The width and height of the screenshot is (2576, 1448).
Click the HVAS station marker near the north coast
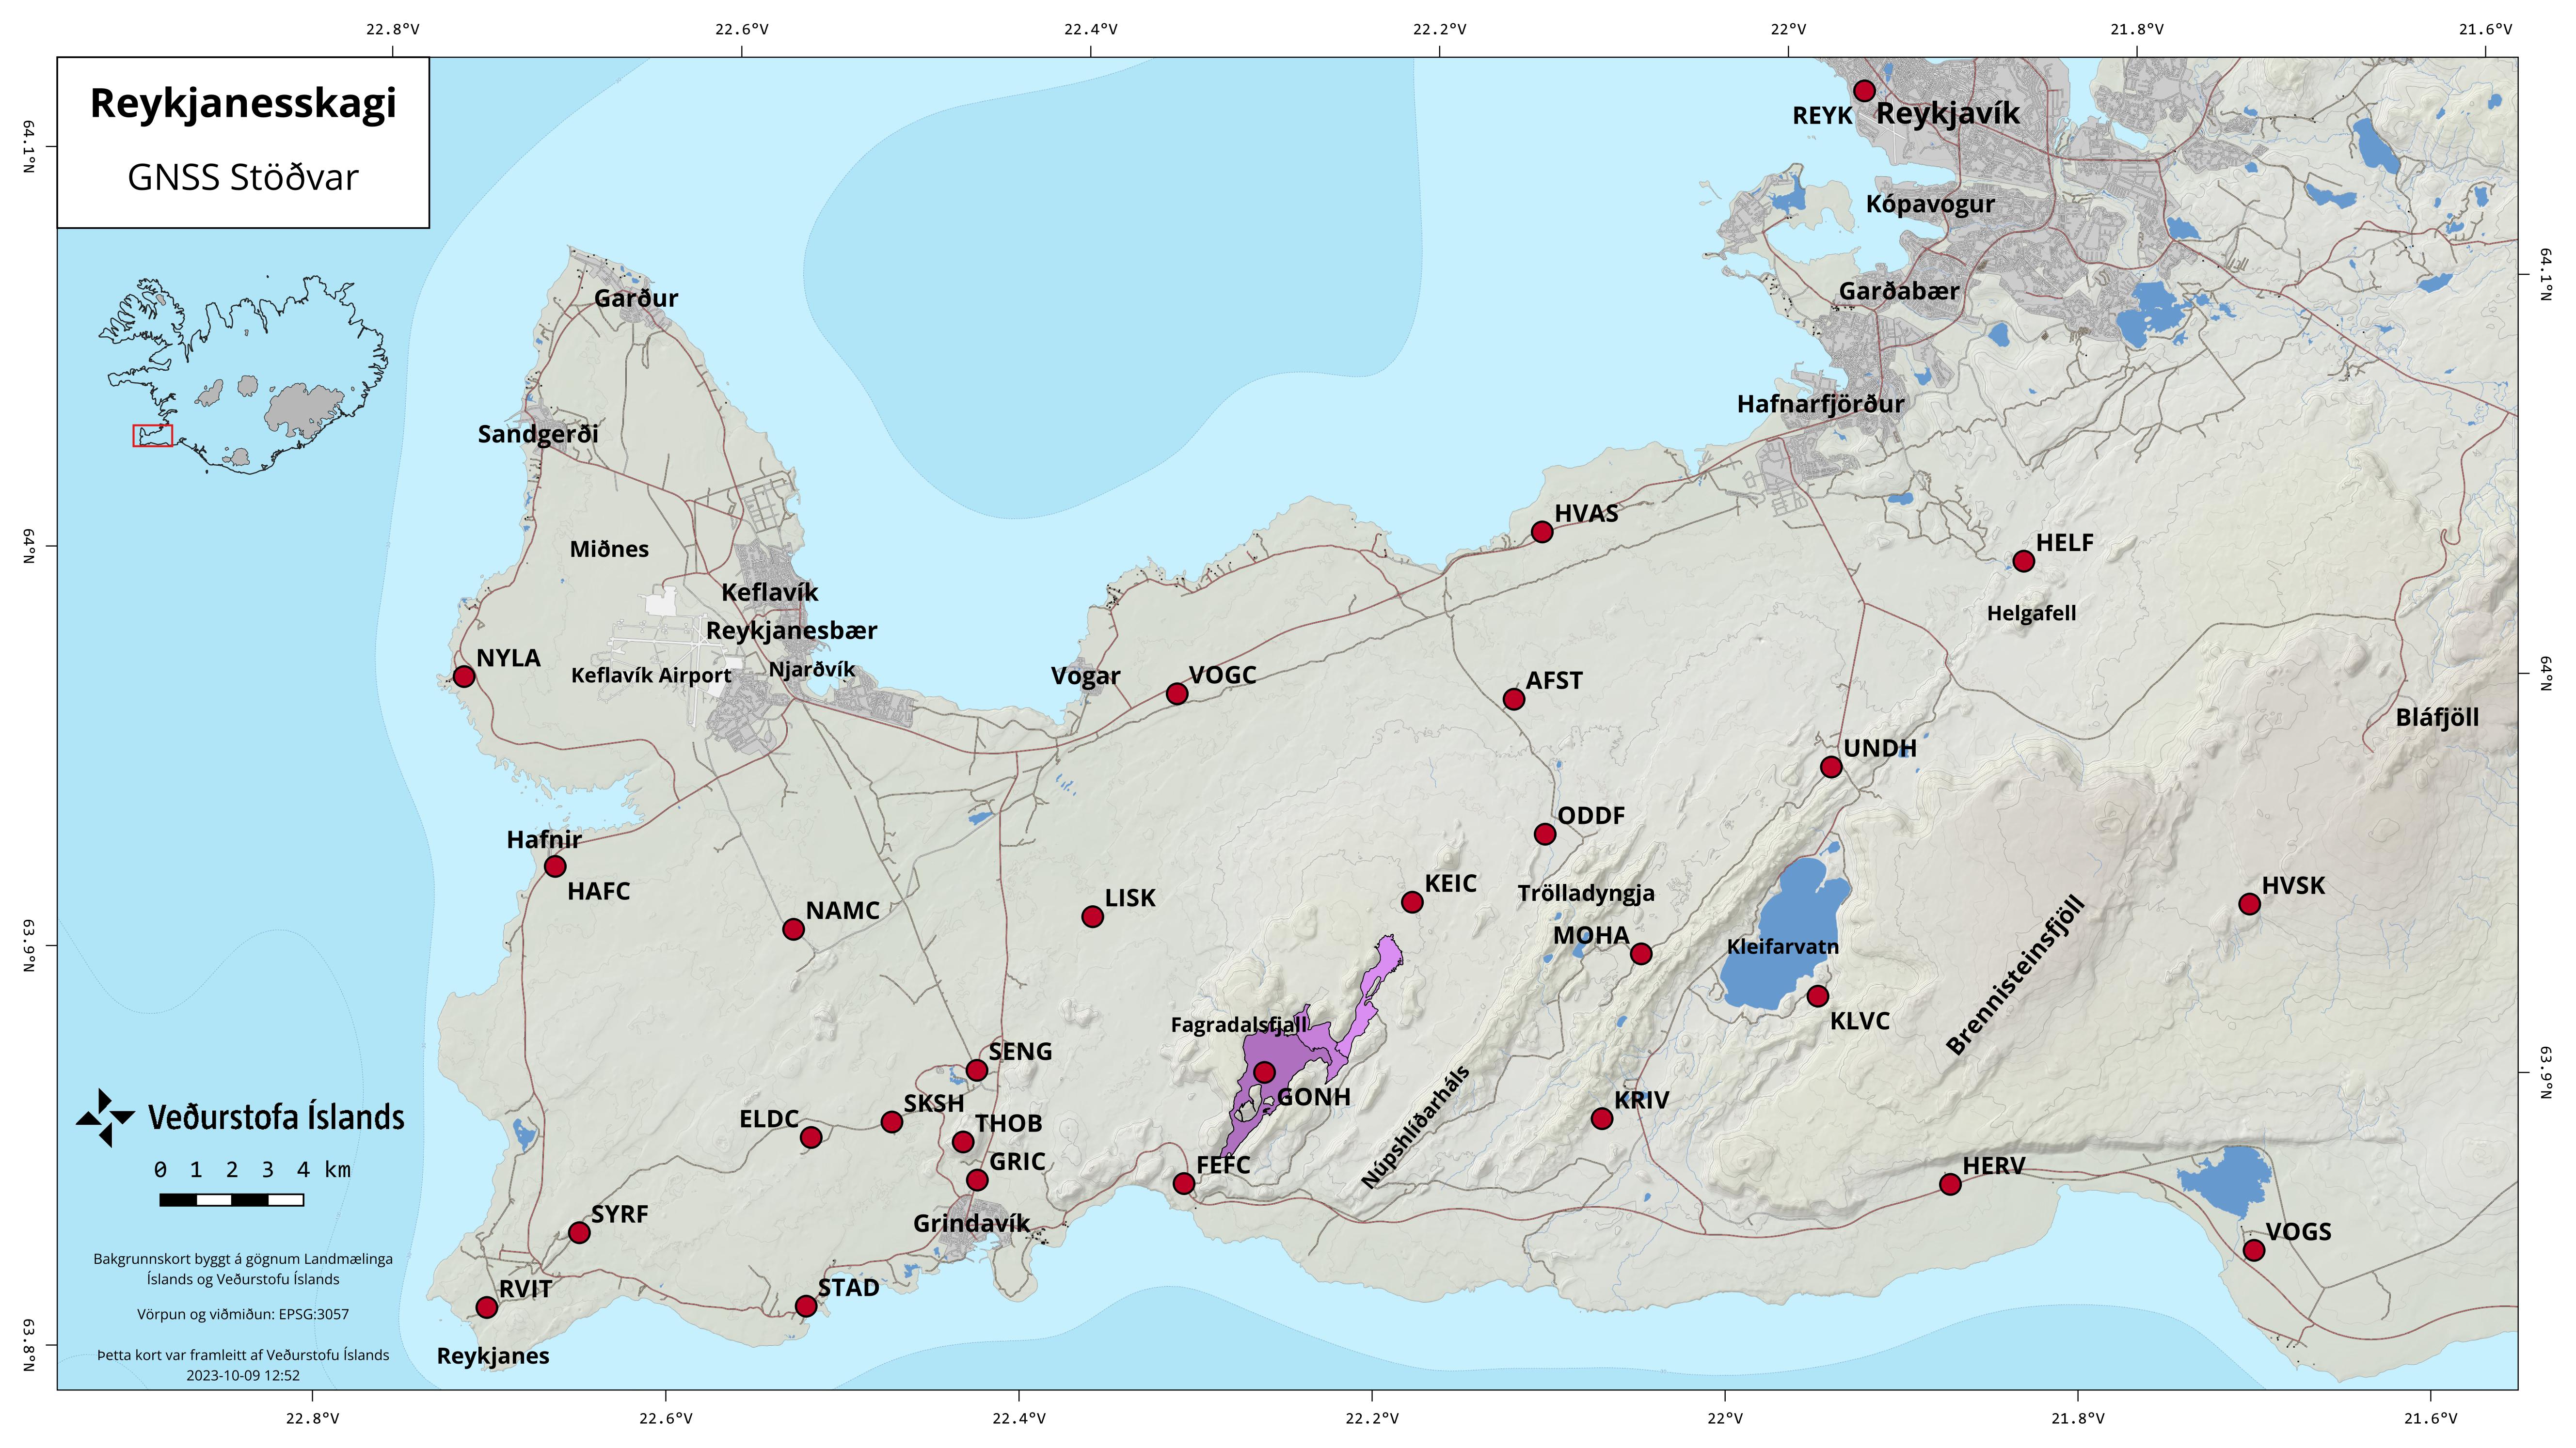1541,532
